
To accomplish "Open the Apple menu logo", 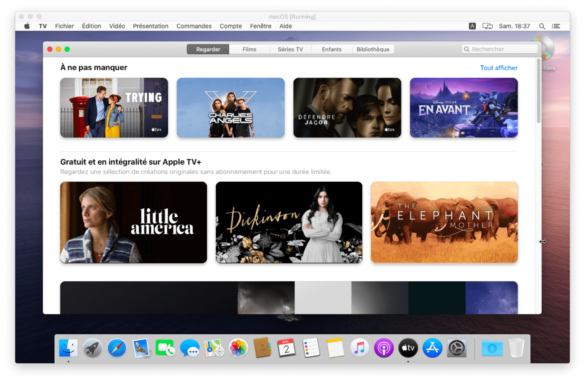I will pyautogui.click(x=27, y=26).
